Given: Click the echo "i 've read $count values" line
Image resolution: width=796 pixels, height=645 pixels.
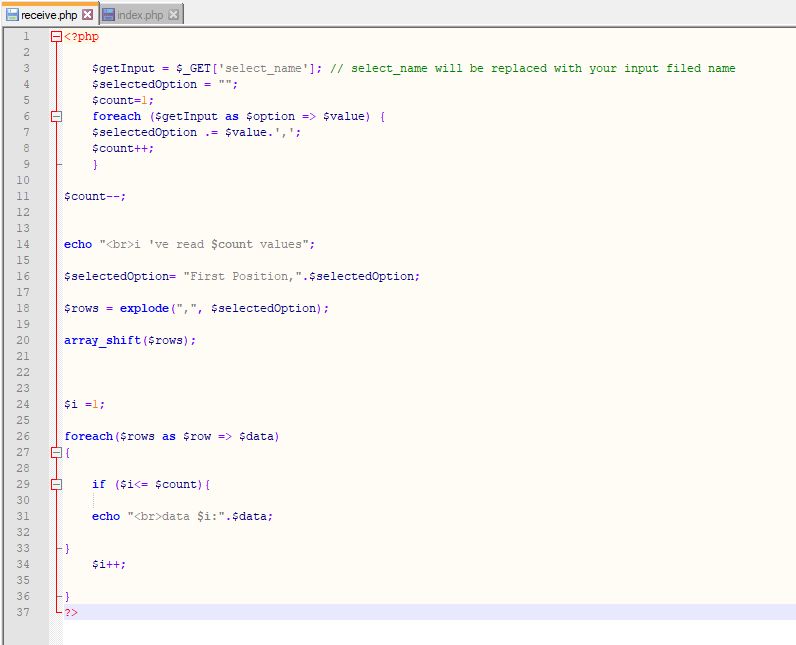Looking at the screenshot, I should [189, 244].
